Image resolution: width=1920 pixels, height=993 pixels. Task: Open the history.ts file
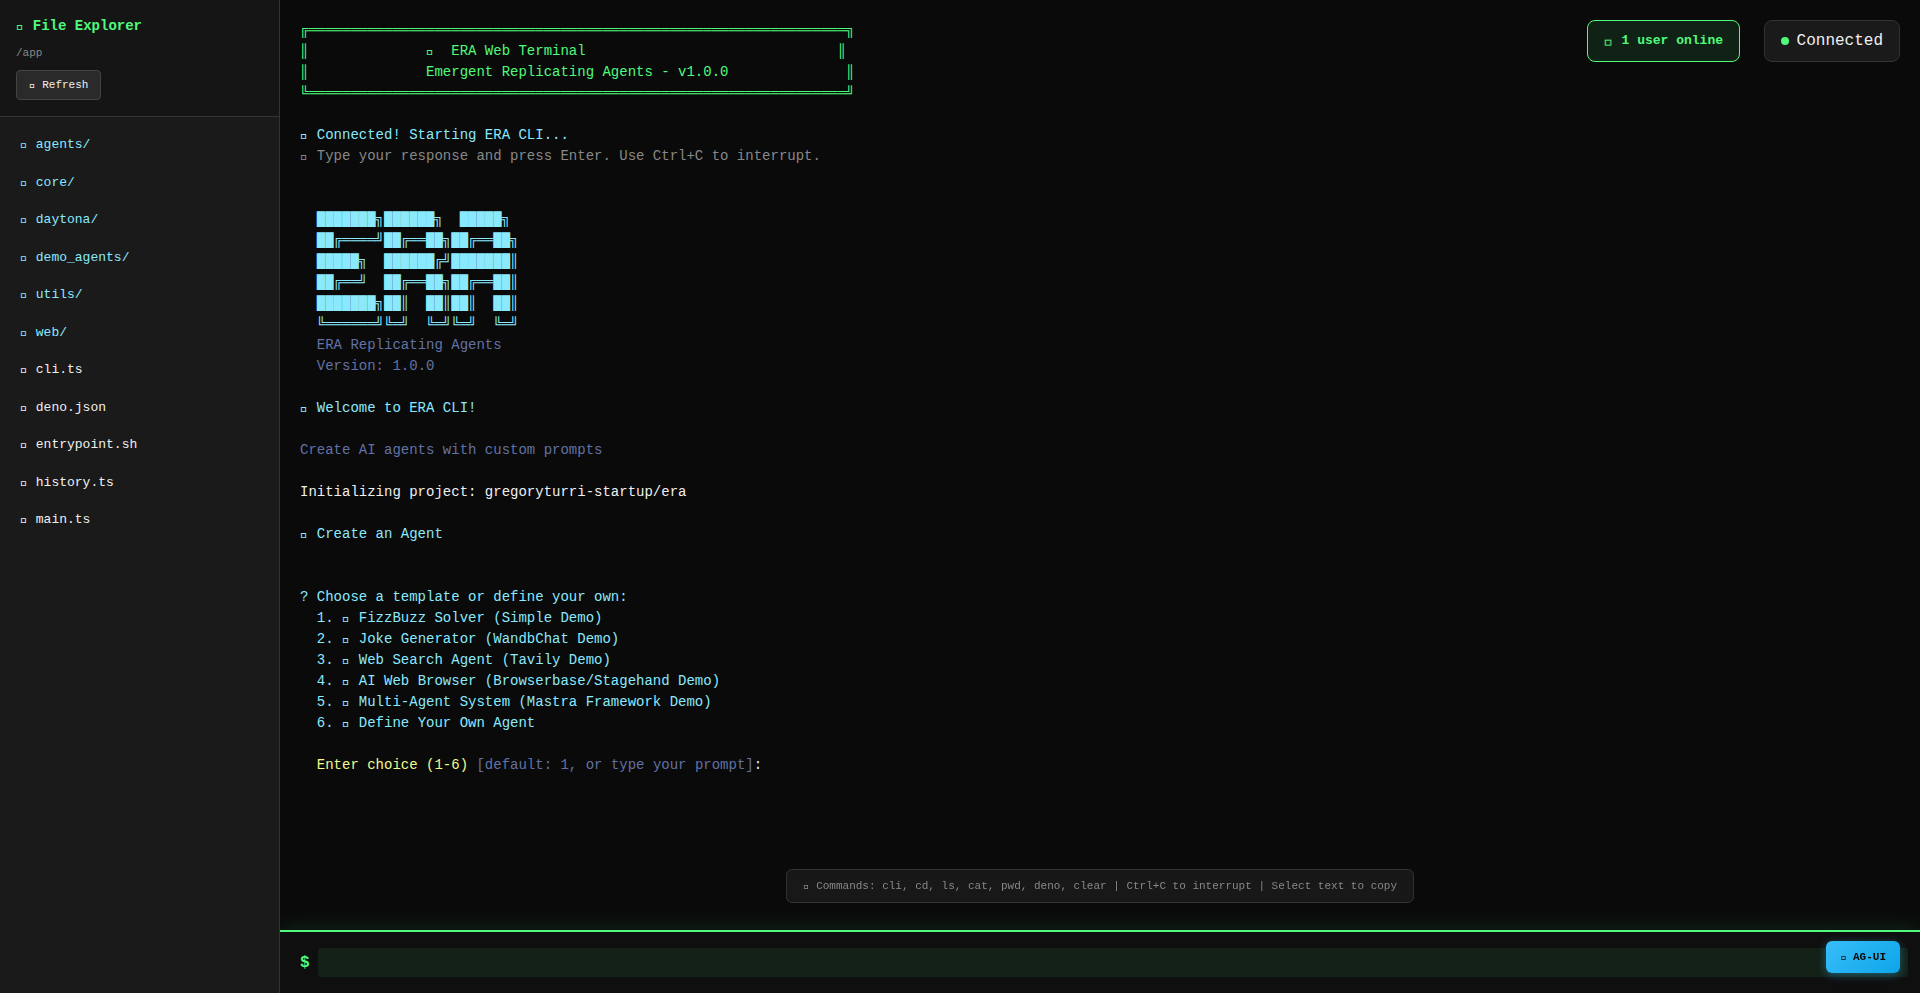coord(74,482)
